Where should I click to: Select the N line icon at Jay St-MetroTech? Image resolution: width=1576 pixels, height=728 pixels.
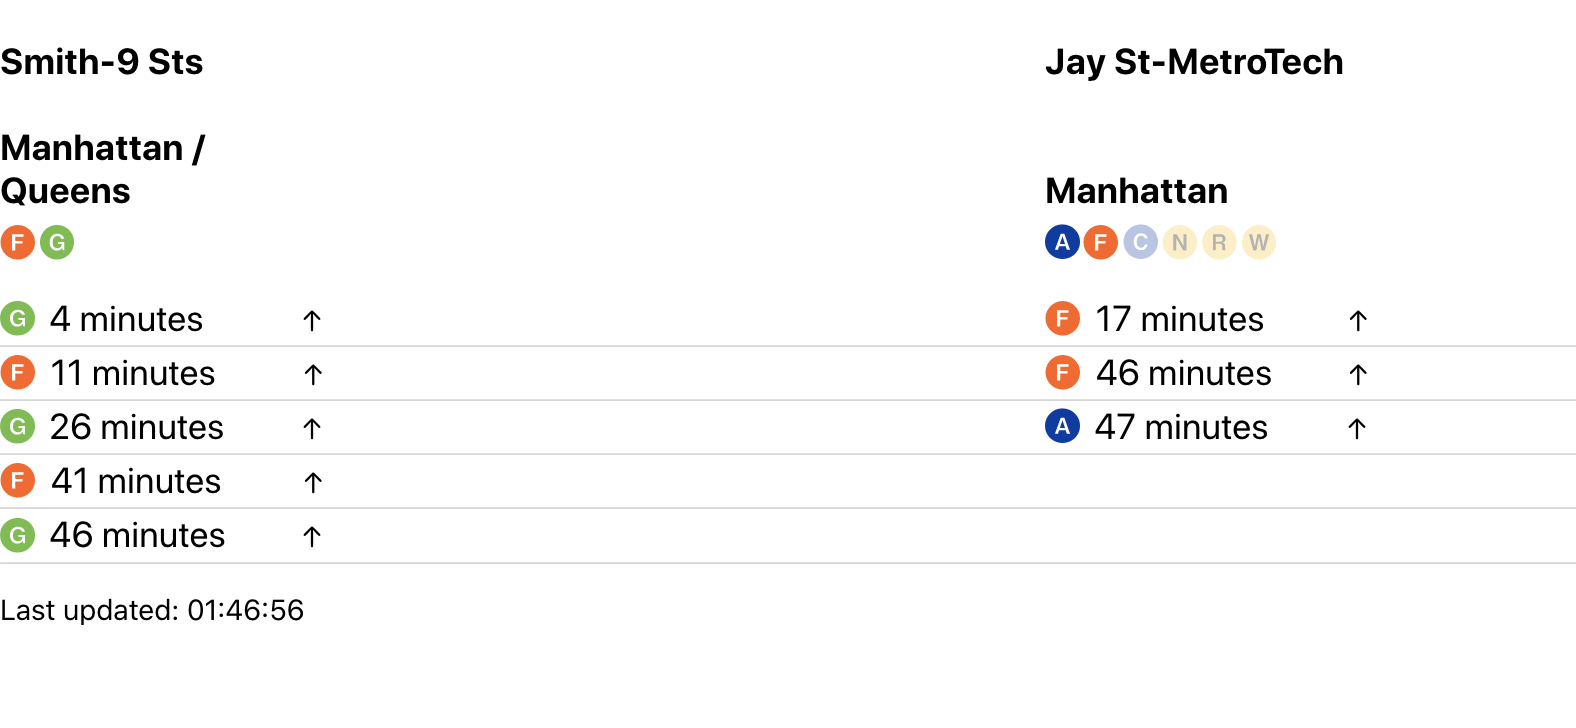pyautogui.click(x=1179, y=242)
